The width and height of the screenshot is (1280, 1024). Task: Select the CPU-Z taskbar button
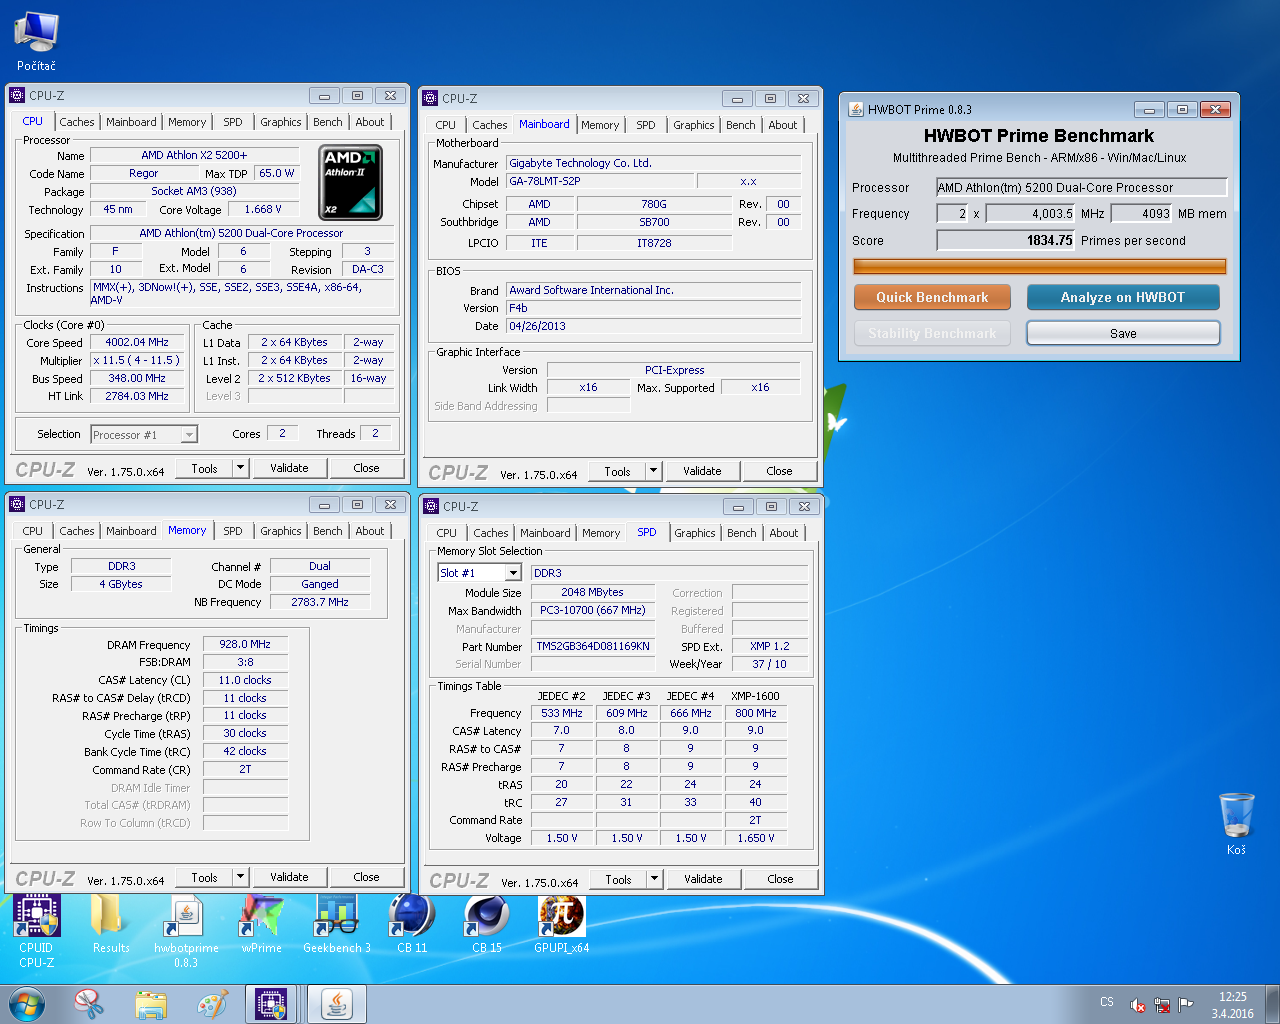pos(272,1004)
